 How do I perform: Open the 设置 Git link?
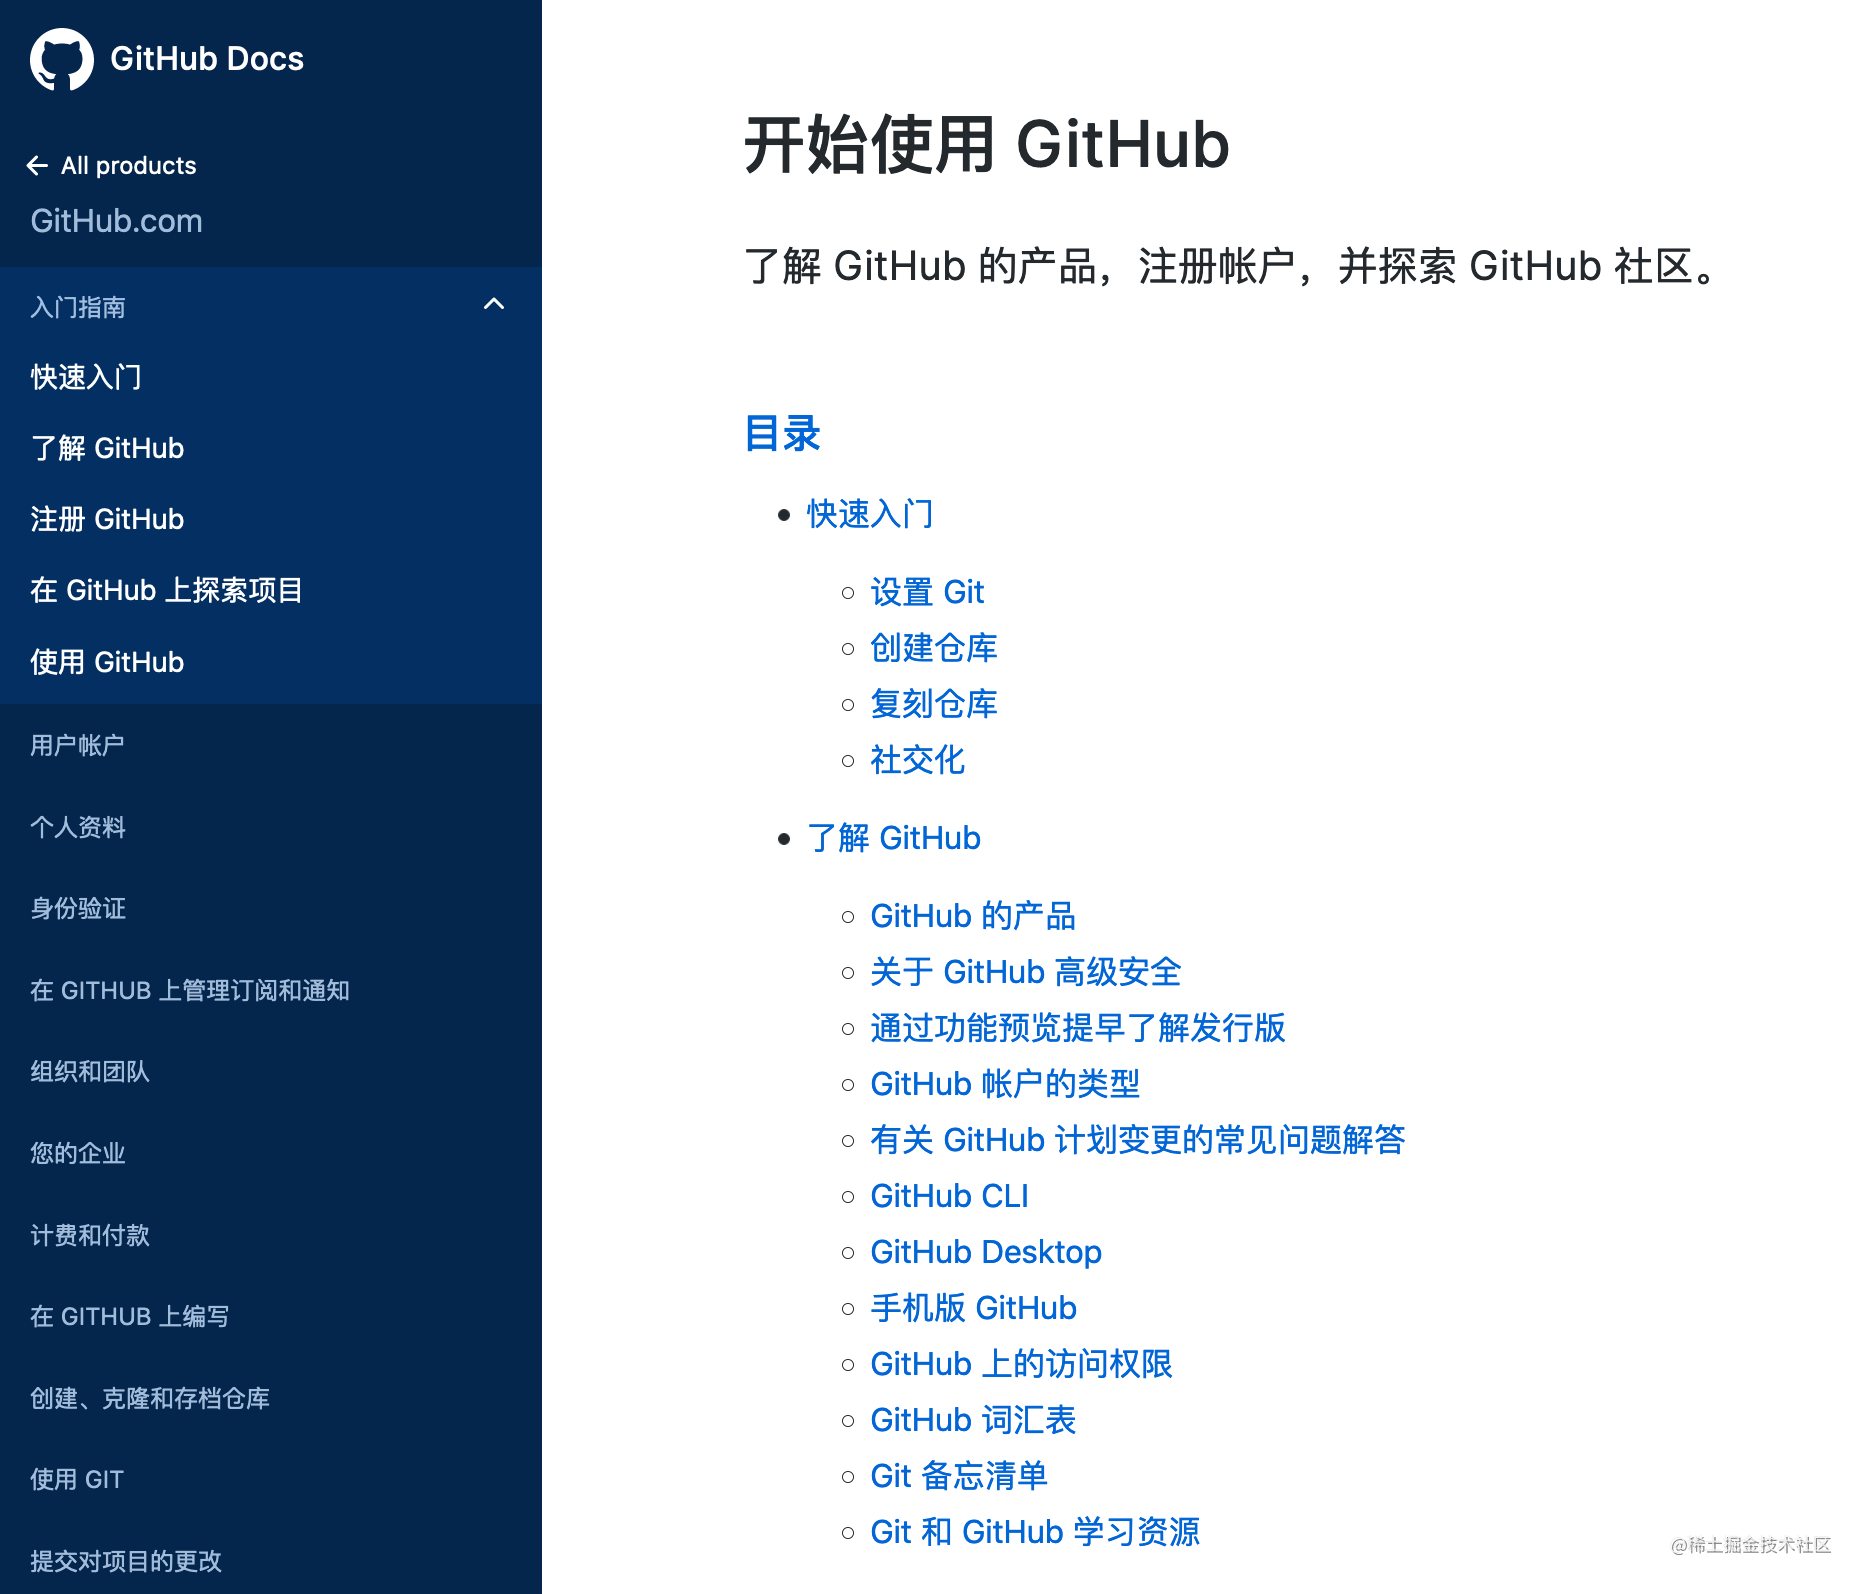click(x=927, y=592)
